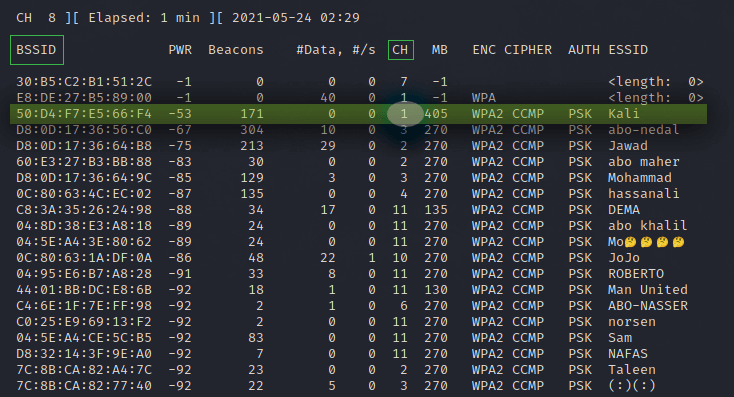Select BSSID 7C:8B:CA:82:77:40
This screenshot has width=734, height=397.
(x=84, y=386)
